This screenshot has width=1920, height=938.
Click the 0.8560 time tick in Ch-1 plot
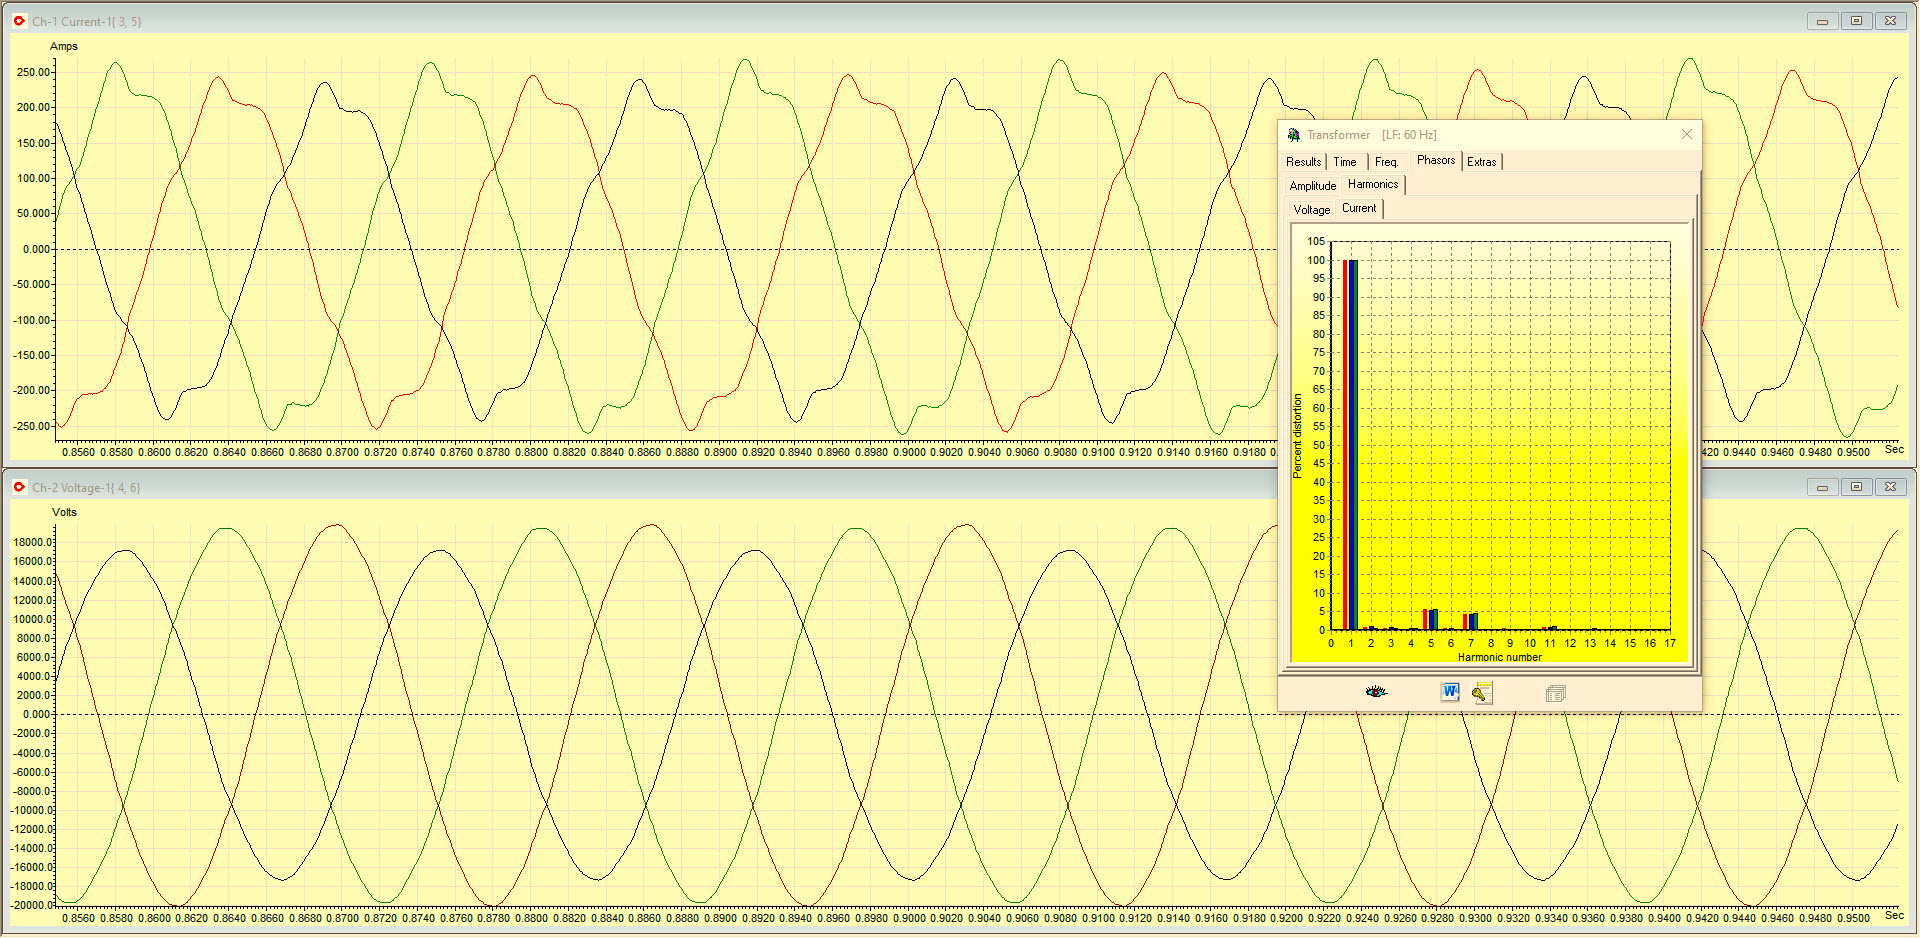(79, 452)
